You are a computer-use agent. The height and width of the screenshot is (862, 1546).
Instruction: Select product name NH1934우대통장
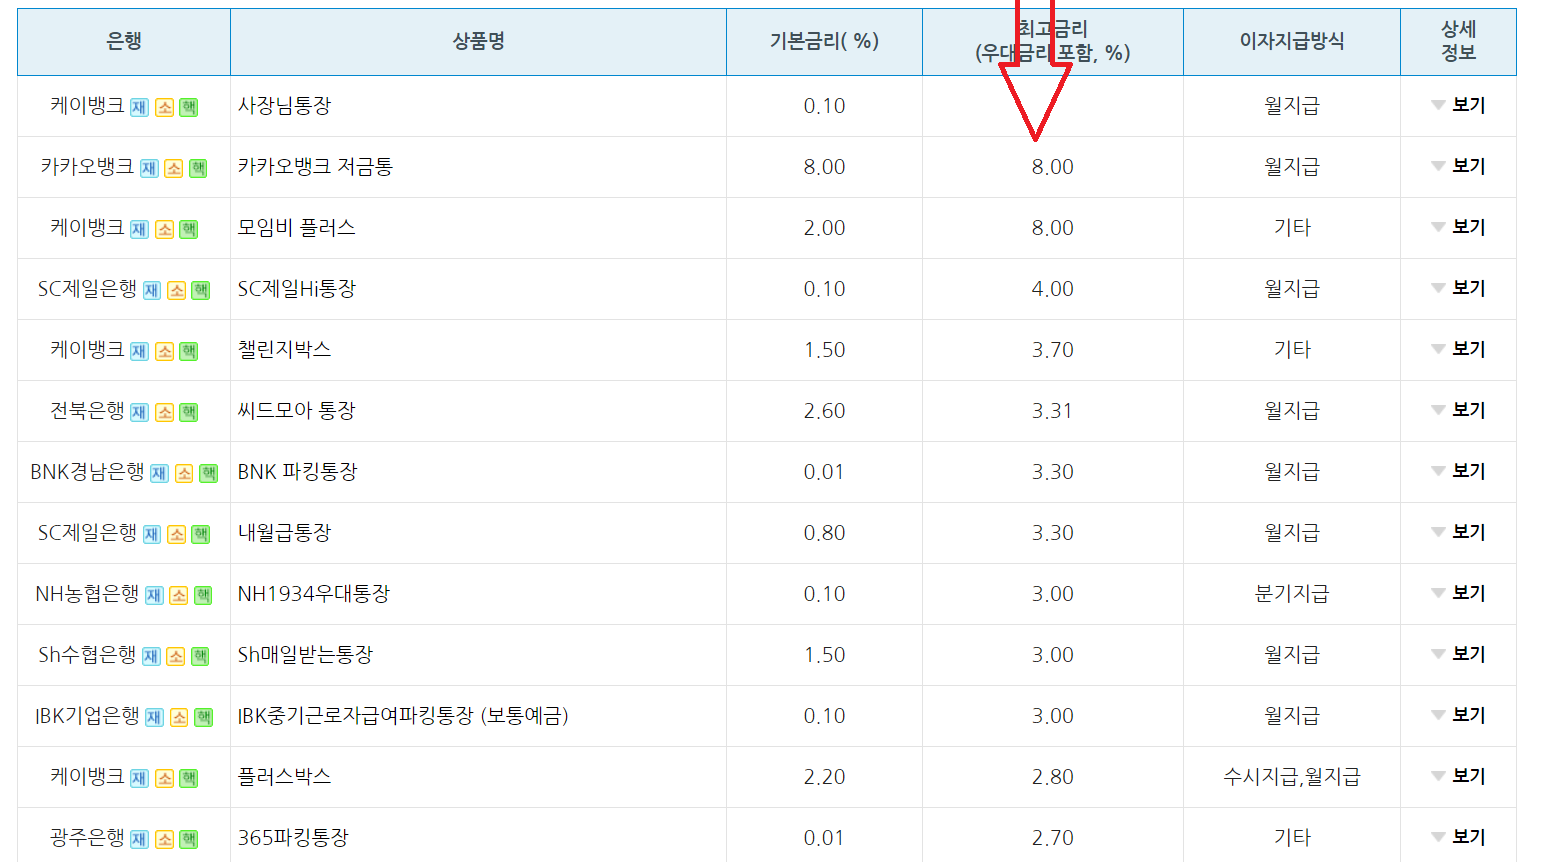(314, 593)
